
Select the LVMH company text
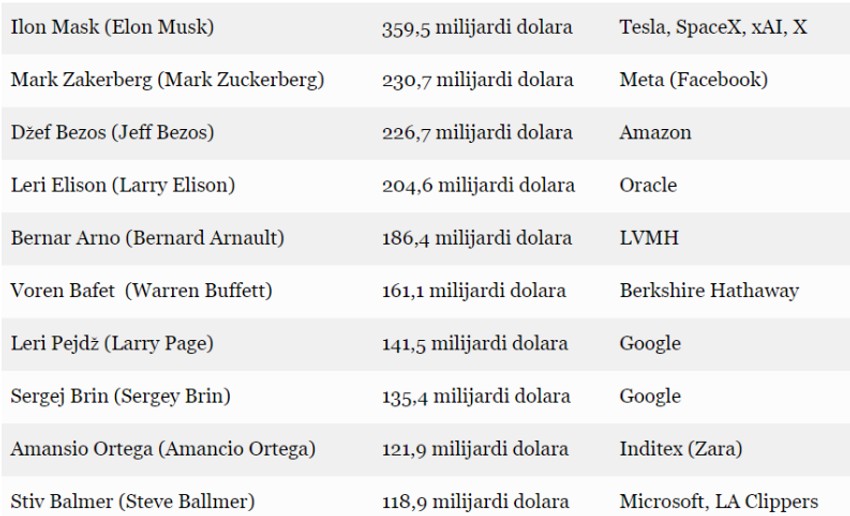point(648,238)
